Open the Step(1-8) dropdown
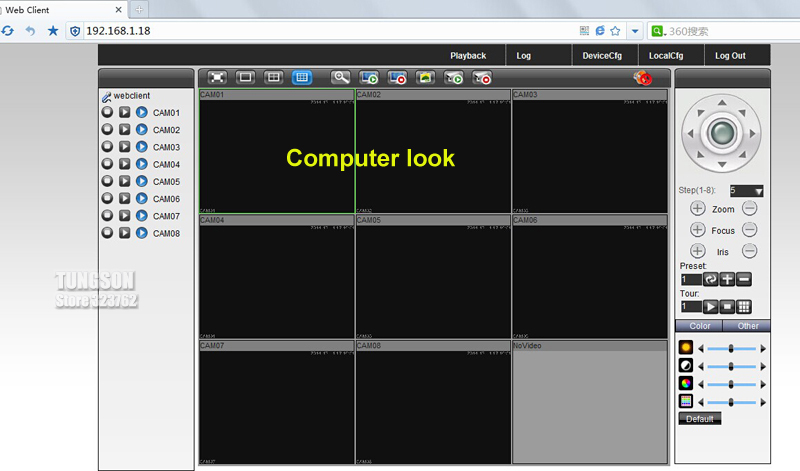The height and width of the screenshot is (471, 800). pyautogui.click(x=757, y=190)
